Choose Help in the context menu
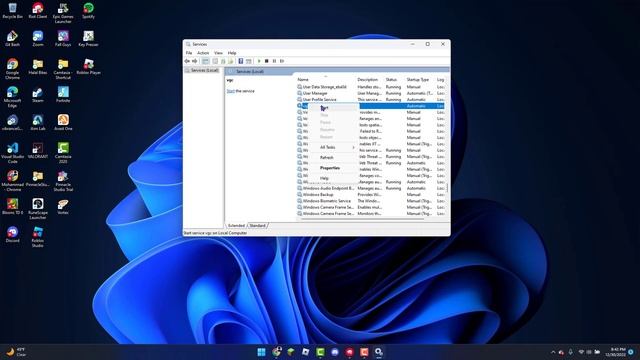Image resolution: width=640 pixels, height=360 pixels. click(x=334, y=178)
